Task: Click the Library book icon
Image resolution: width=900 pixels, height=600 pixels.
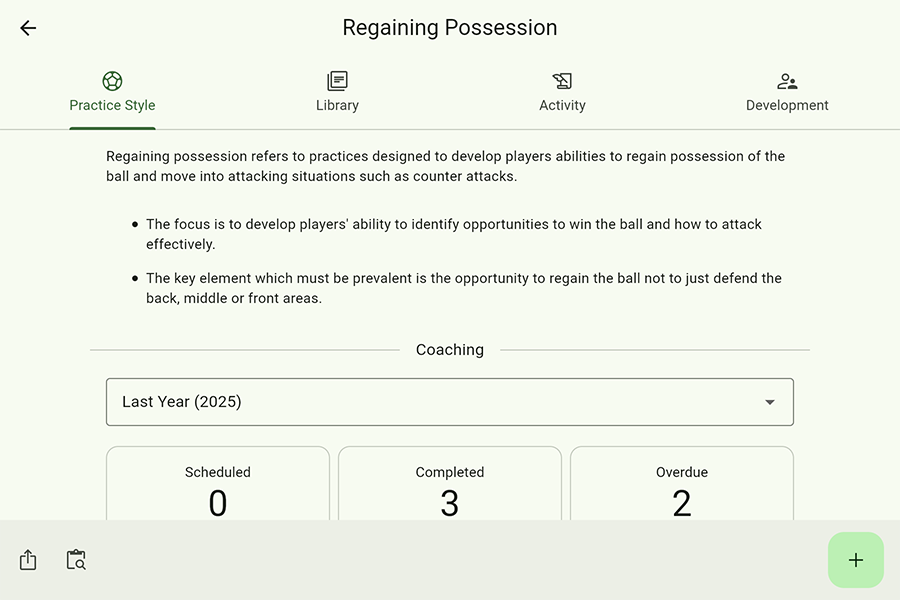Action: pos(337,81)
